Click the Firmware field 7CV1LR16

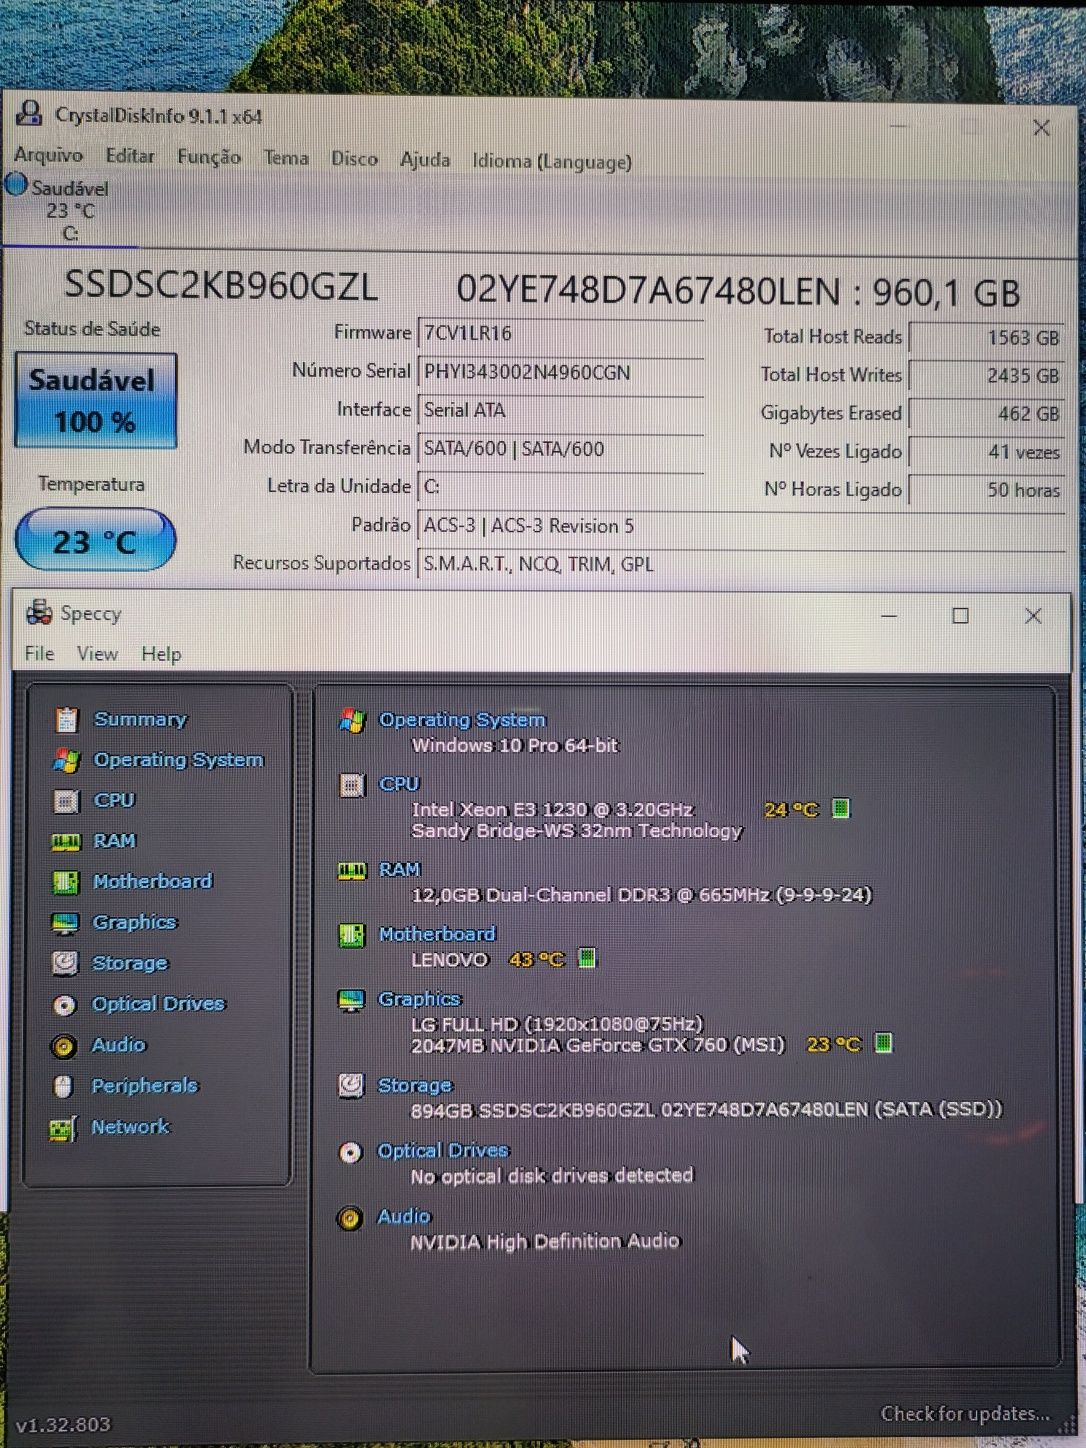560,333
